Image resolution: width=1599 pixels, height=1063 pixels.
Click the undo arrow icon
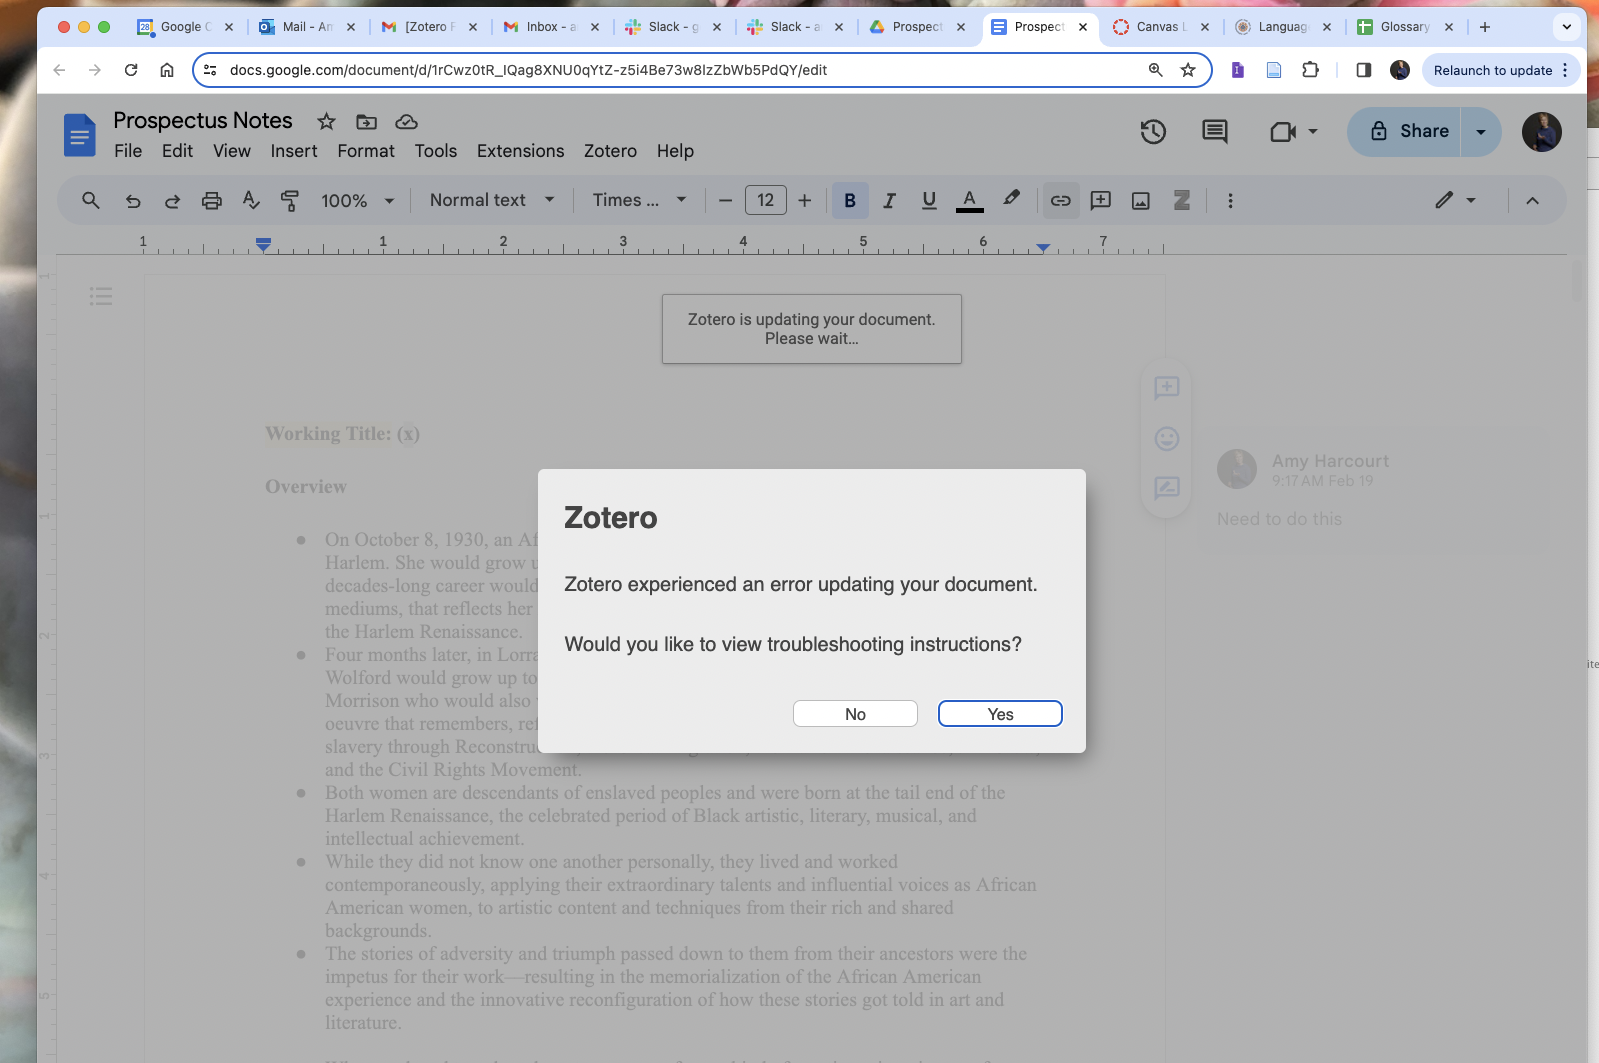132,200
